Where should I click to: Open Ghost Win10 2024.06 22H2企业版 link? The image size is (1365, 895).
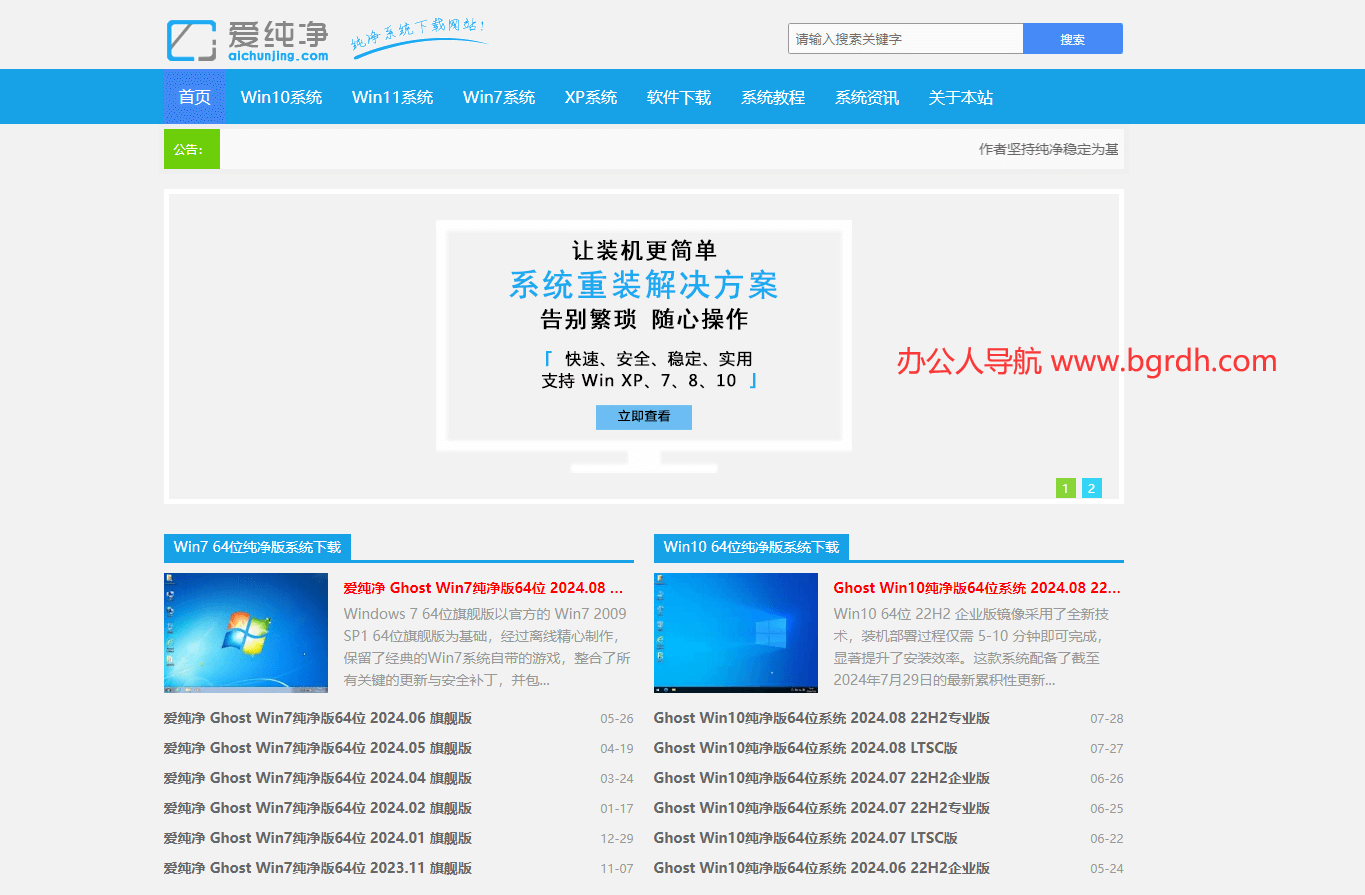pyautogui.click(x=822, y=868)
